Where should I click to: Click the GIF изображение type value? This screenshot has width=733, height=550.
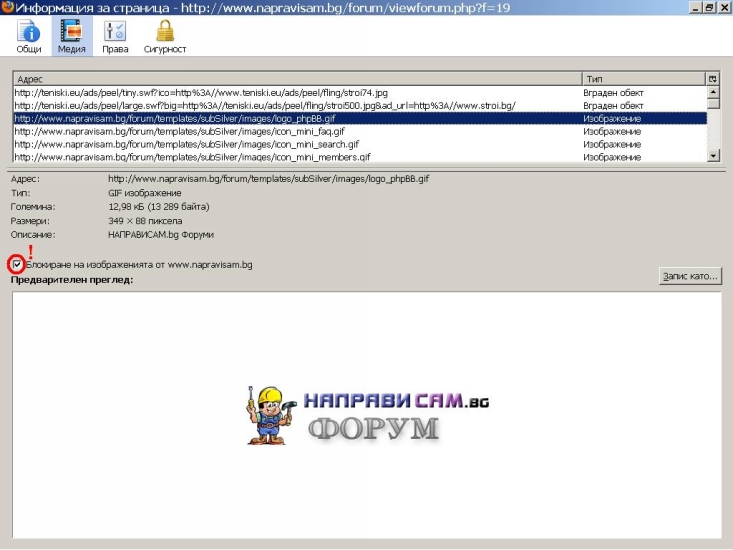(144, 193)
